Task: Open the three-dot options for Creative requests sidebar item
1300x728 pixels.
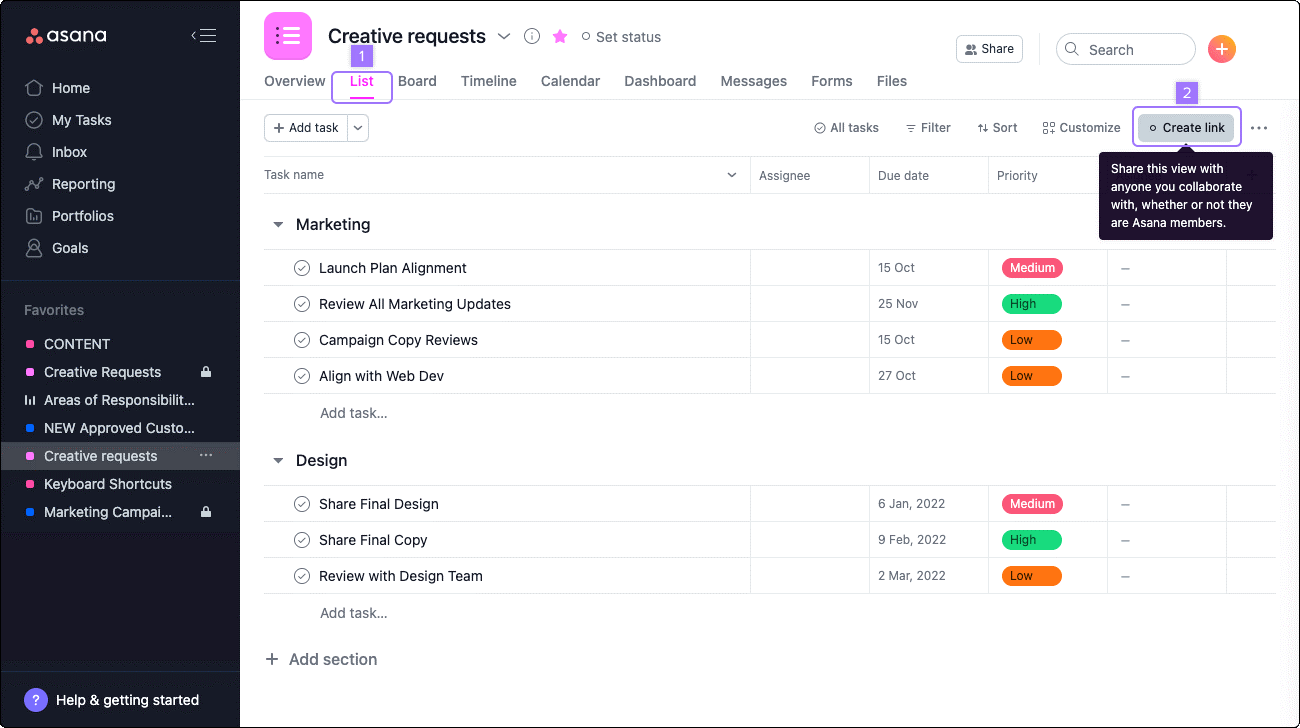Action: pos(206,456)
